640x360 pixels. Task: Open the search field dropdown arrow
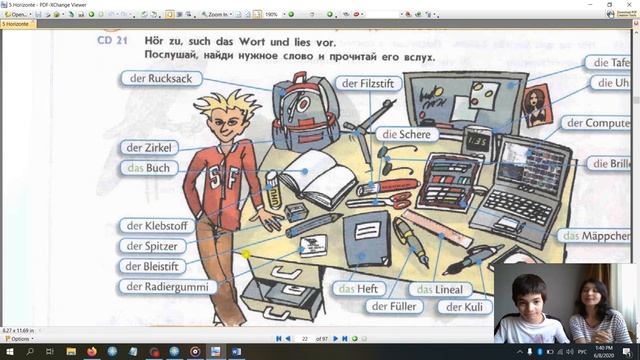click(x=402, y=14)
